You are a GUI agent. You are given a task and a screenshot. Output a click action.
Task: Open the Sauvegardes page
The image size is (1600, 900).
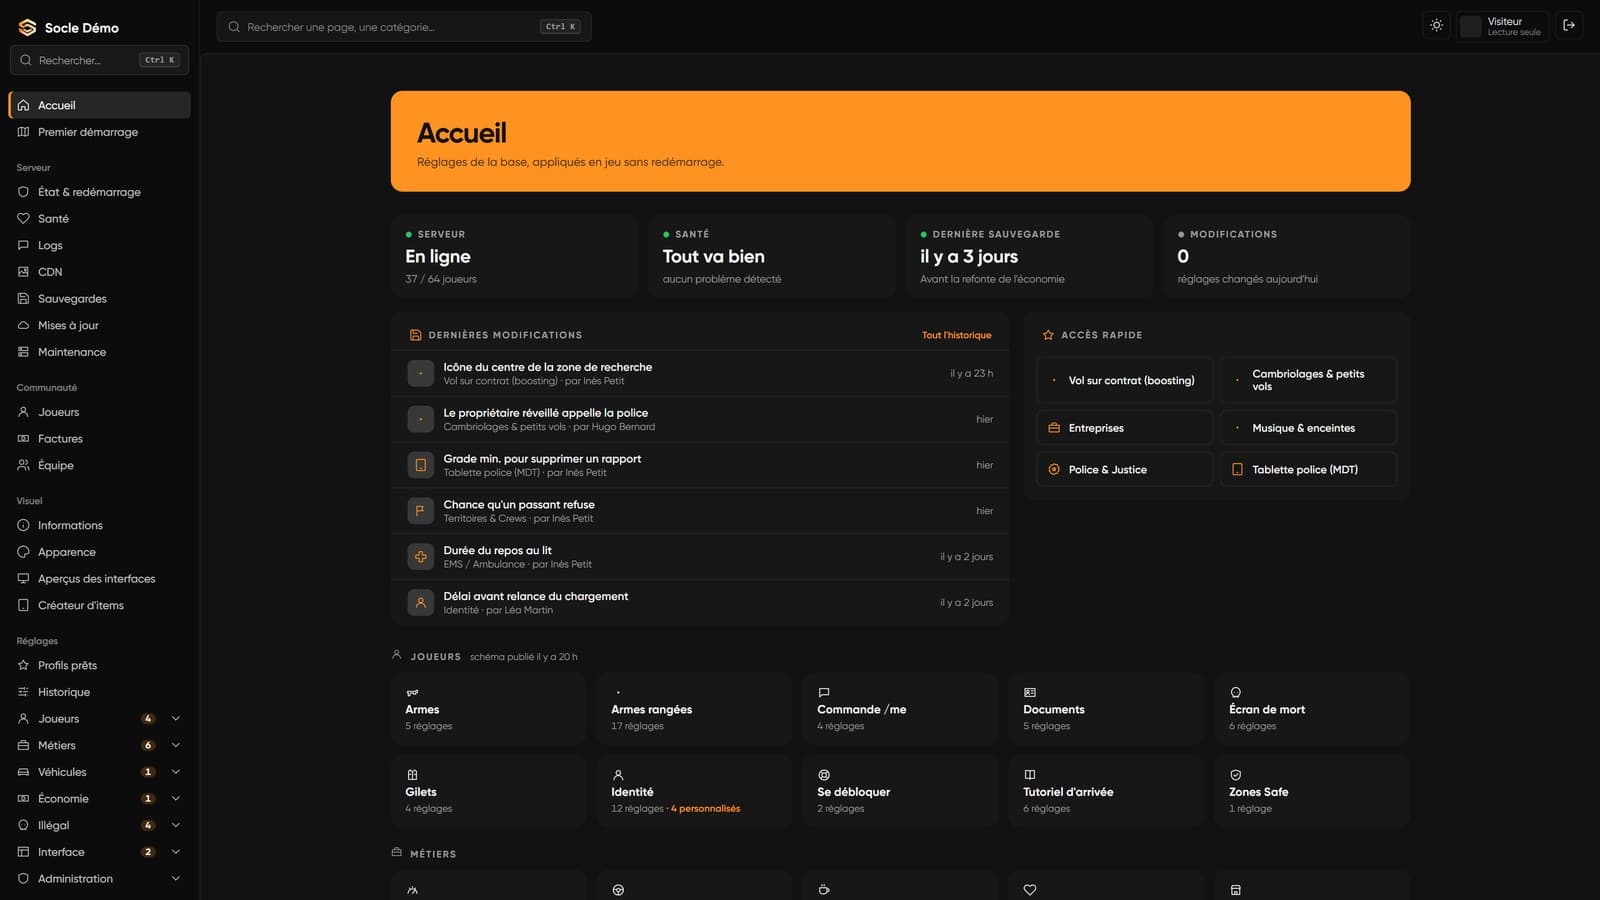pos(99,298)
